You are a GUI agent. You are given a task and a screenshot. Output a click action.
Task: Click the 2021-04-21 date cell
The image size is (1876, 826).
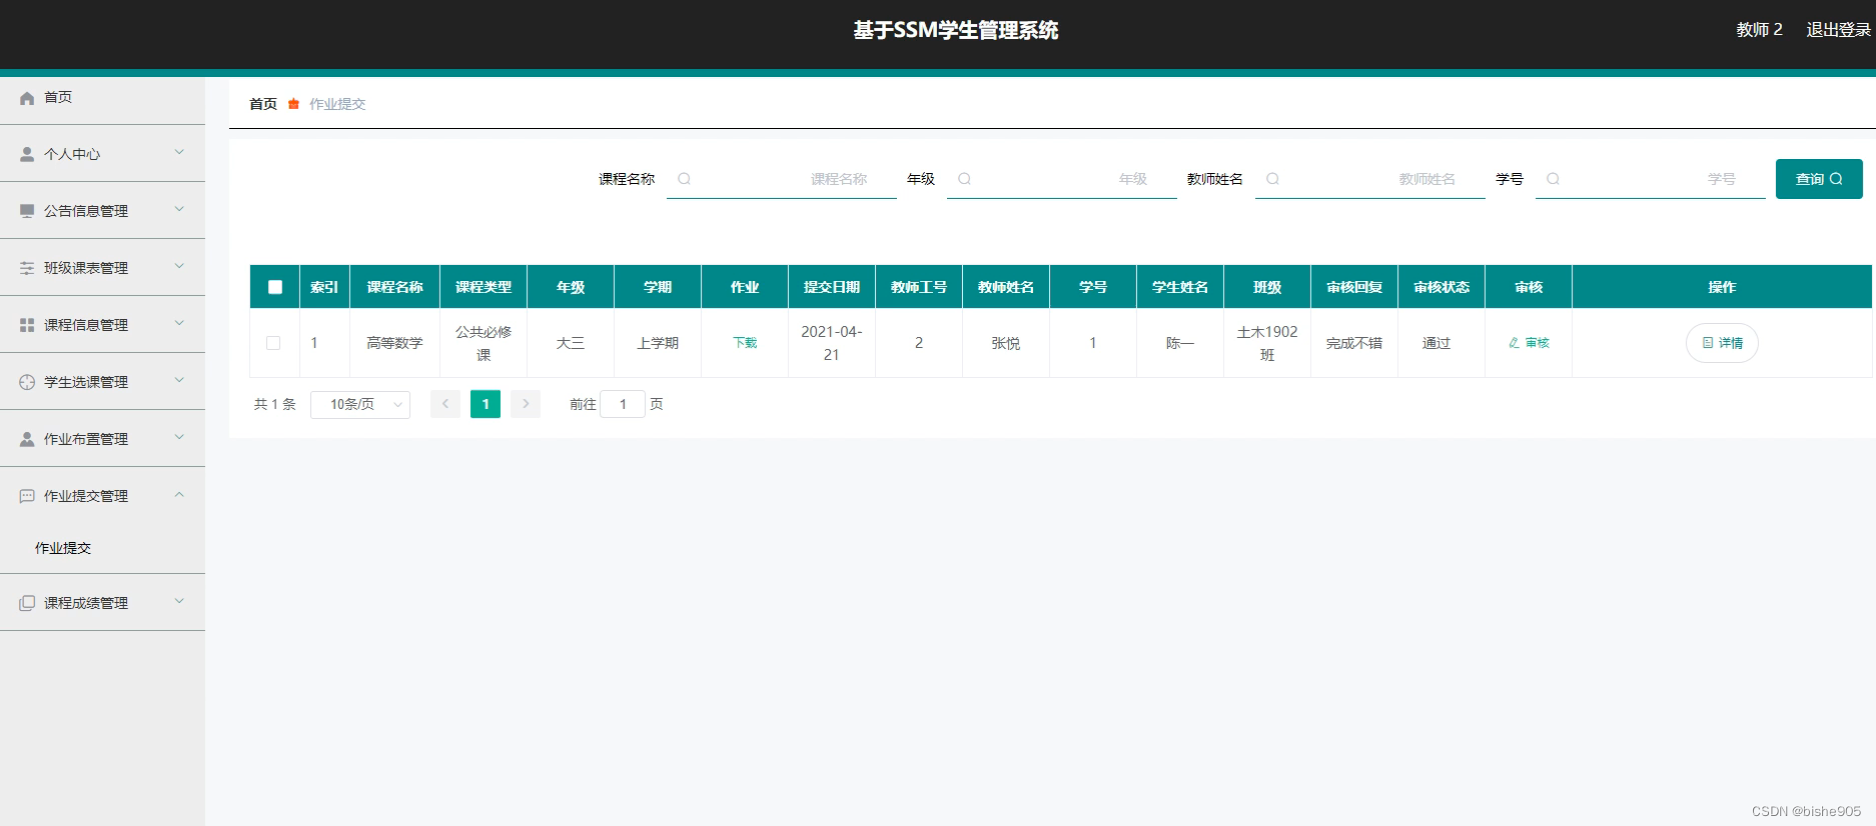[831, 343]
